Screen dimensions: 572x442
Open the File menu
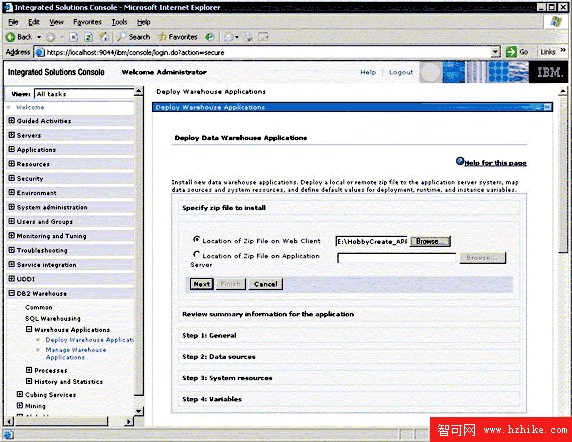(x=13, y=22)
